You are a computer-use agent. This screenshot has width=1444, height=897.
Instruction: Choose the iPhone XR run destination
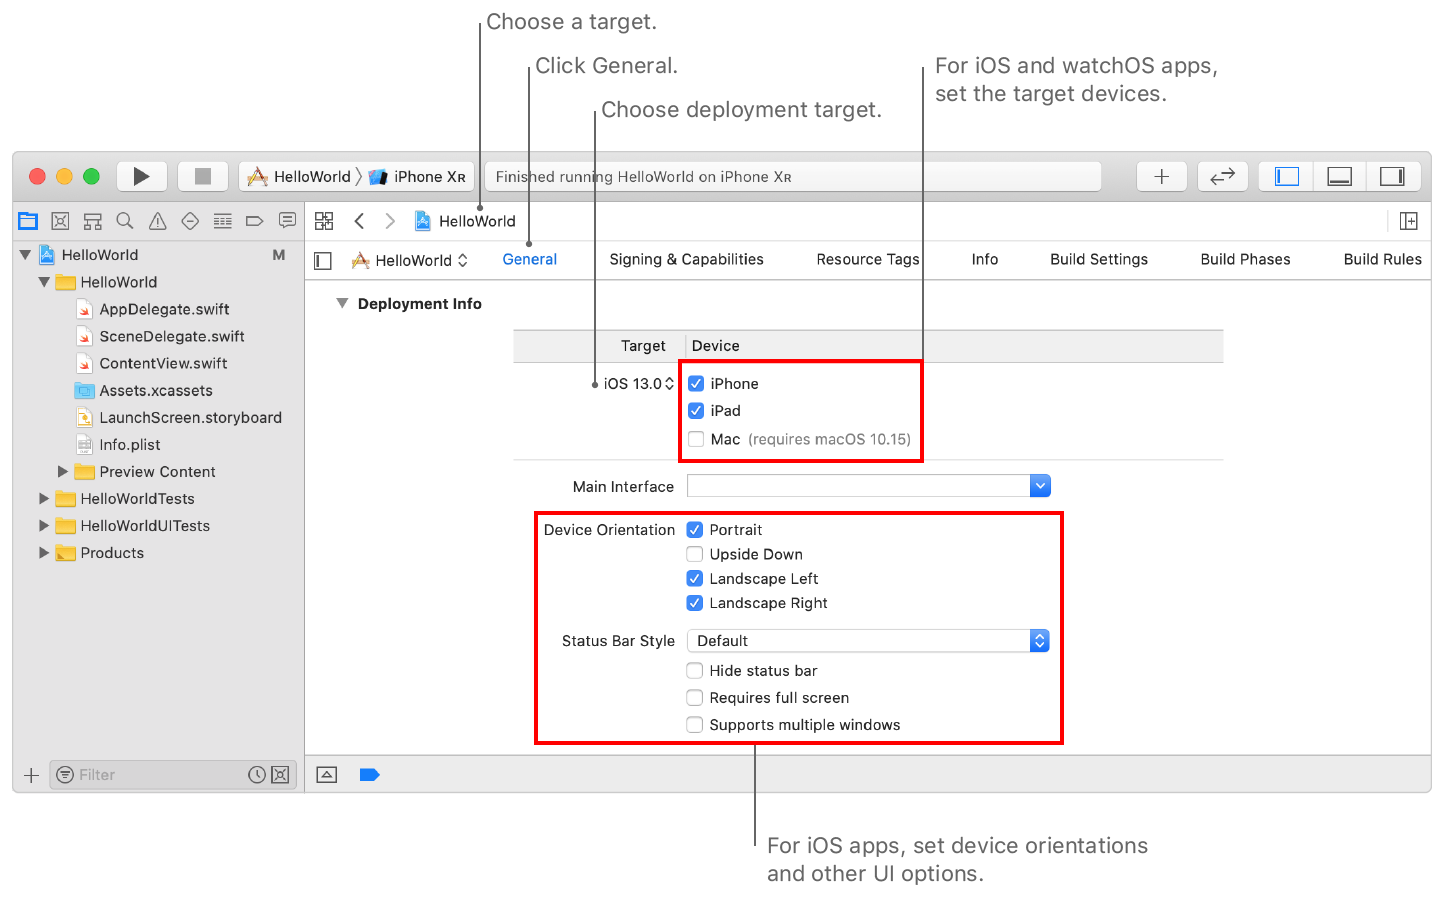[x=418, y=177]
